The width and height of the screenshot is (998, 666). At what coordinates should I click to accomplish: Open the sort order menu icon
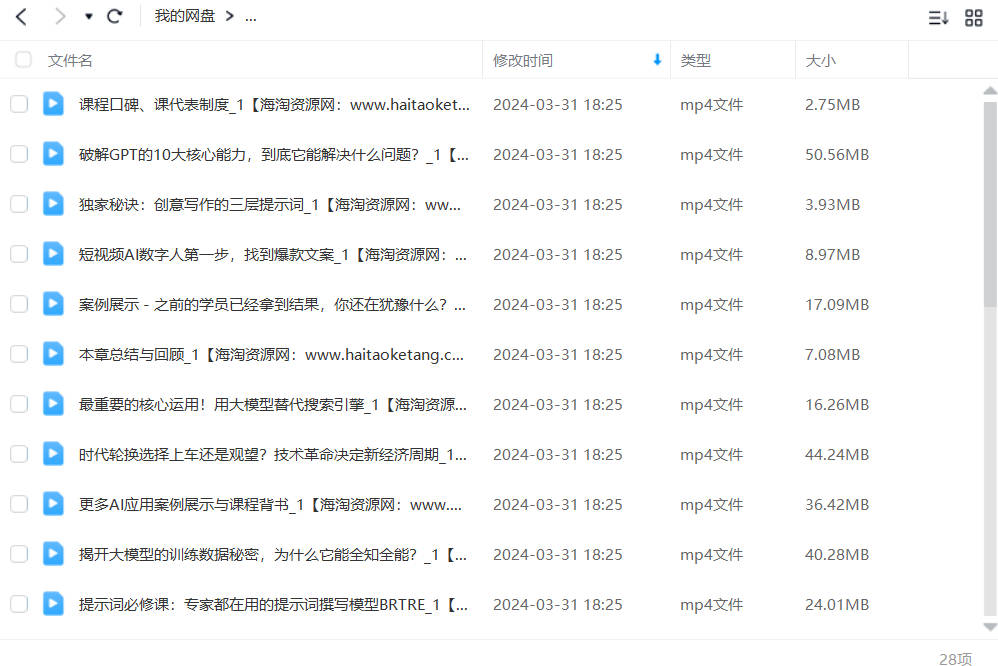[938, 18]
